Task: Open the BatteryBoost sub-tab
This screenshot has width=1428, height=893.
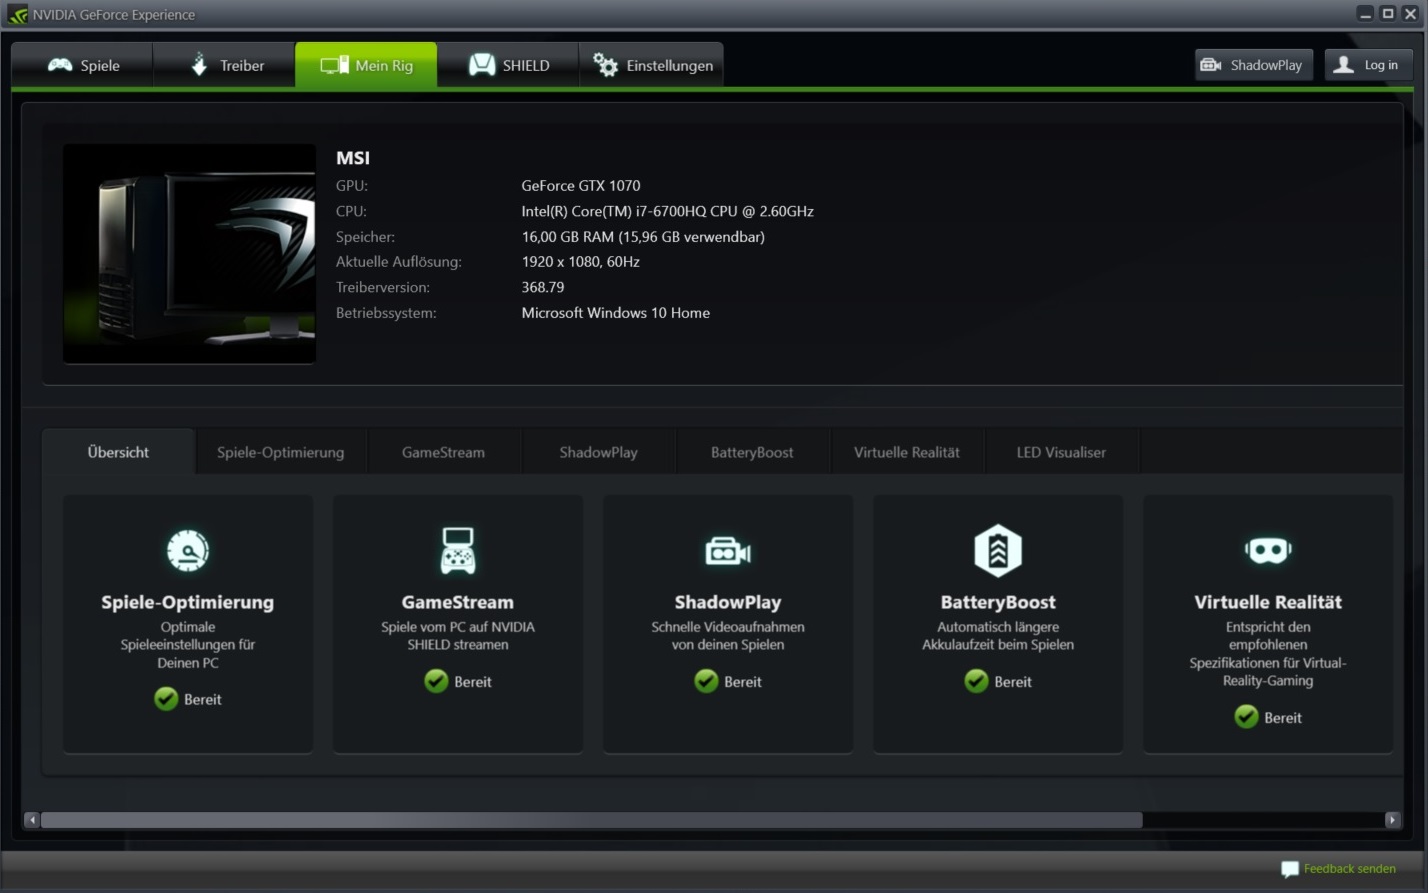Action: coord(752,452)
